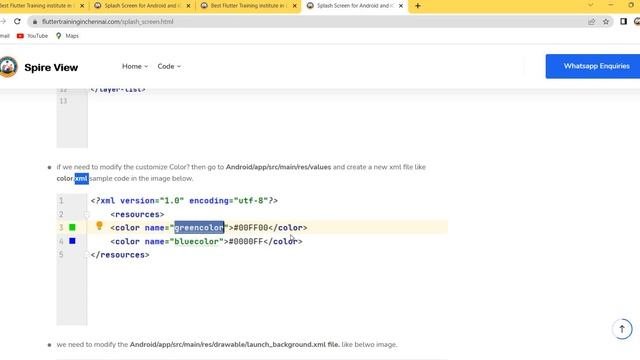The image size is (640, 360).
Task: Click the blue color swatch on line 4
Action: (72, 241)
